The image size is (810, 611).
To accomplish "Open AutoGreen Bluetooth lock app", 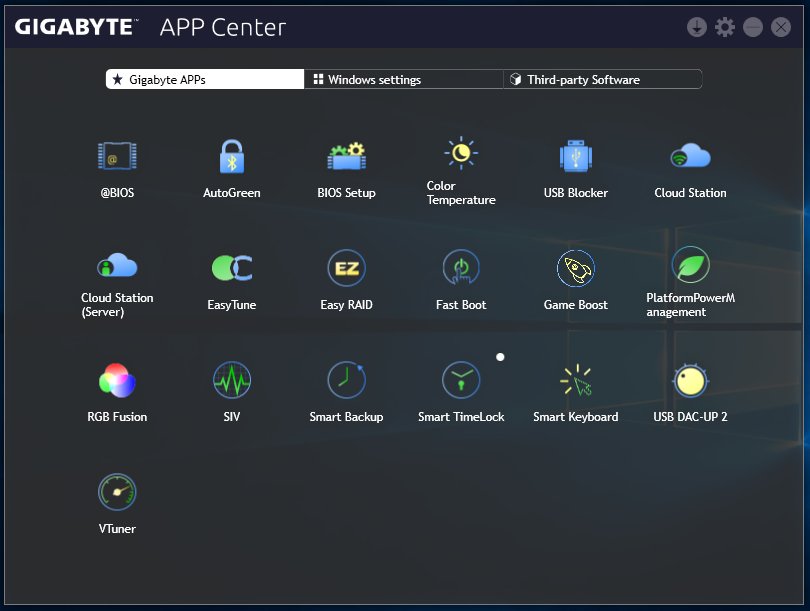I will (232, 158).
